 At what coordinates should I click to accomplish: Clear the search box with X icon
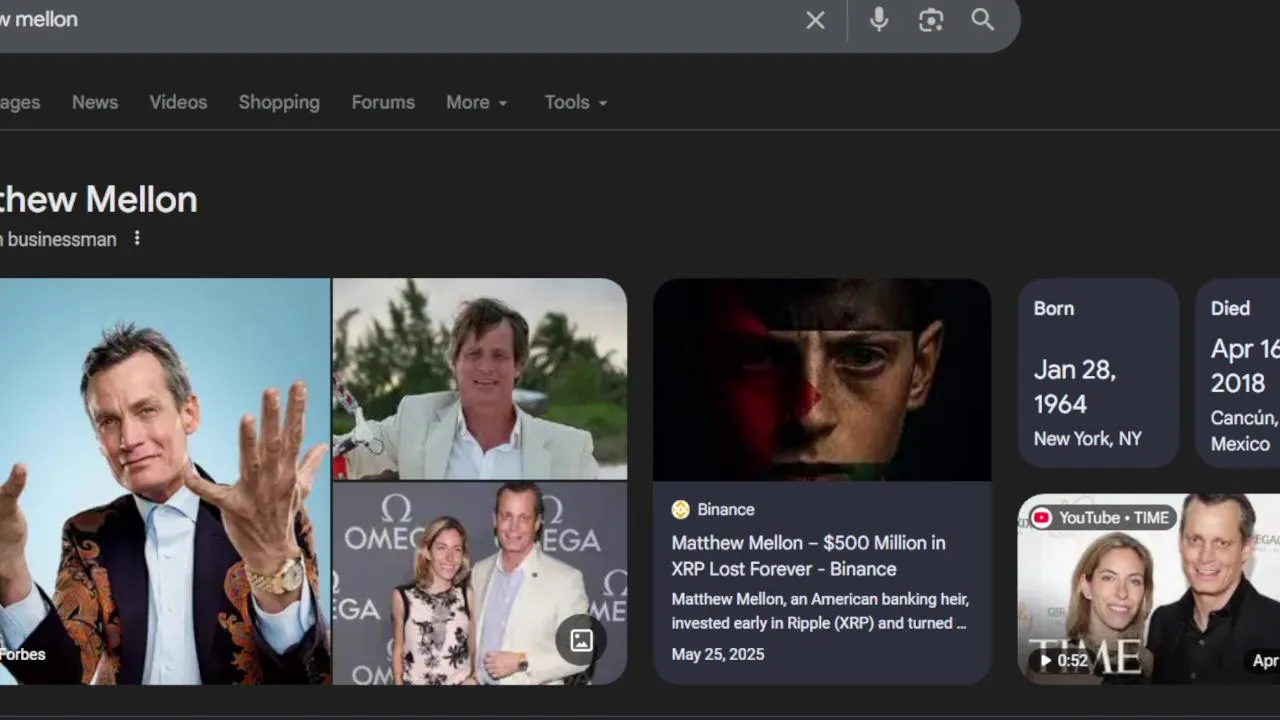point(815,20)
